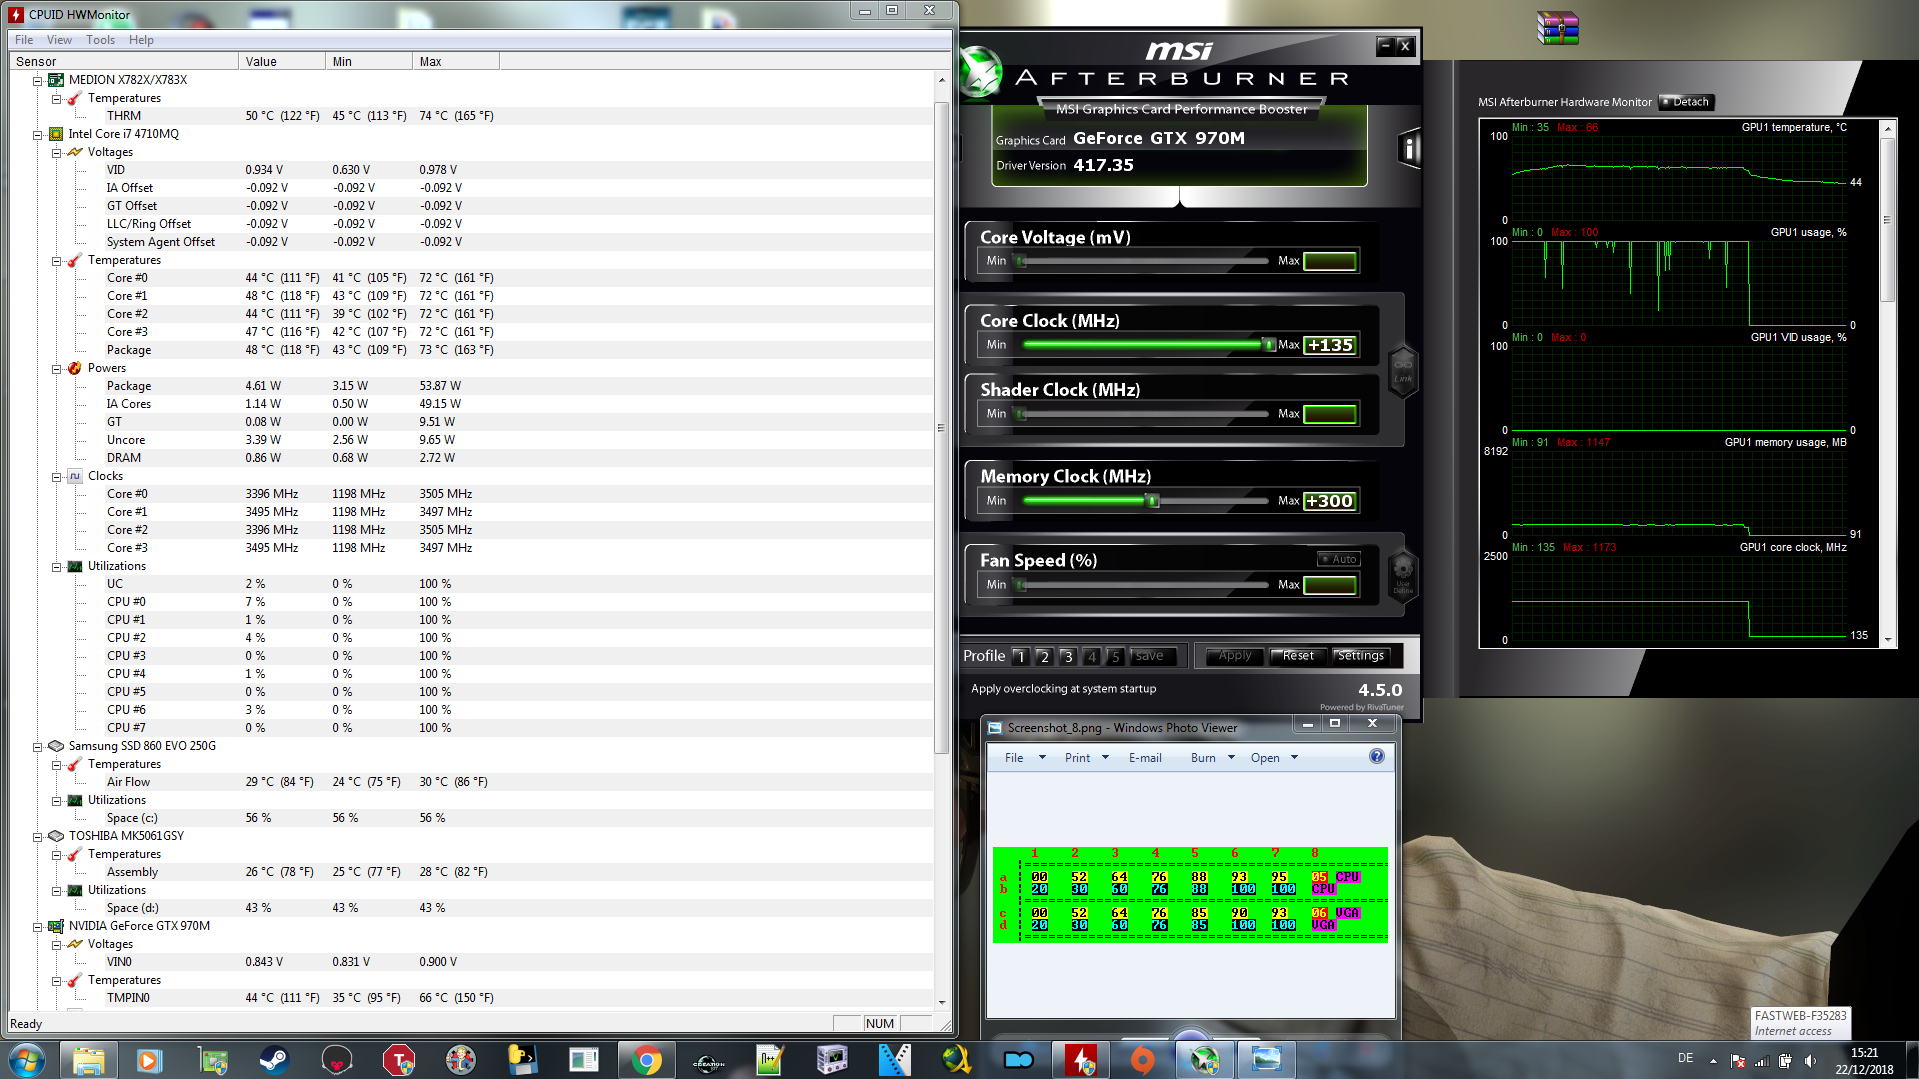Click the Photo Viewer taskbar icon
Screen dimensions: 1919x1079
coord(1266,1060)
